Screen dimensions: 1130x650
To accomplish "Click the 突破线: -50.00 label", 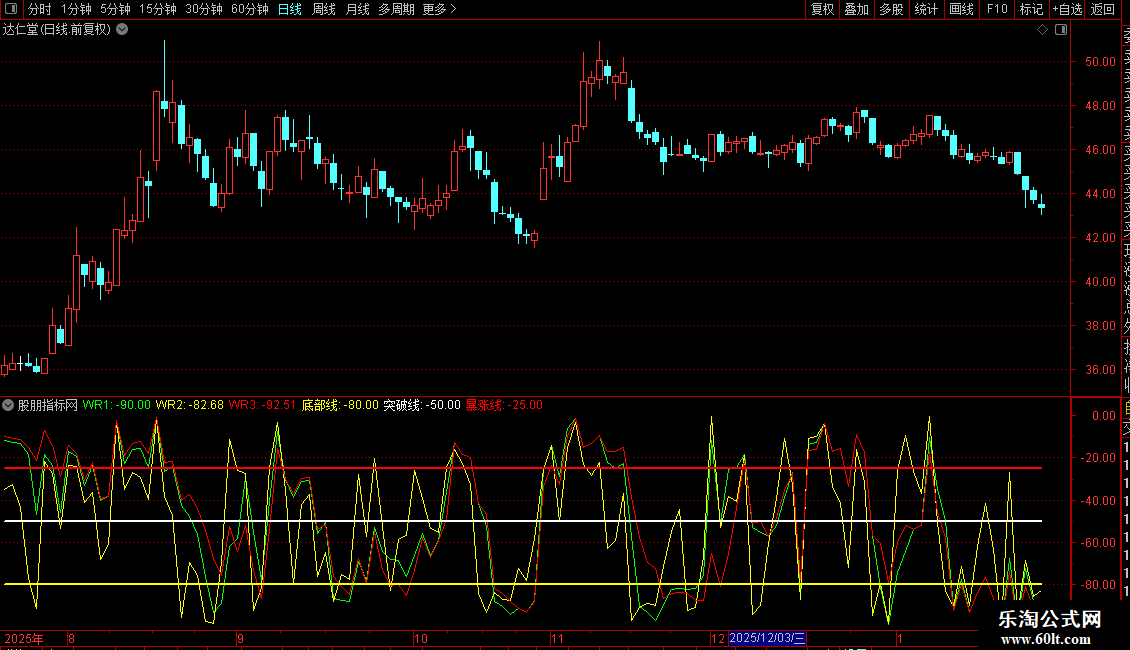I will click(x=422, y=405).
